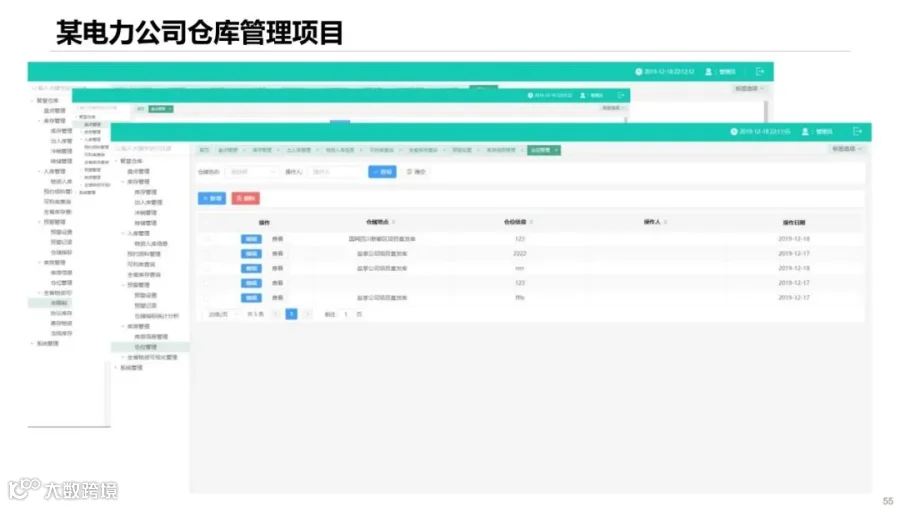This screenshot has width=900, height=507.
Task: Click the logout icon in the front window
Action: 858,131
